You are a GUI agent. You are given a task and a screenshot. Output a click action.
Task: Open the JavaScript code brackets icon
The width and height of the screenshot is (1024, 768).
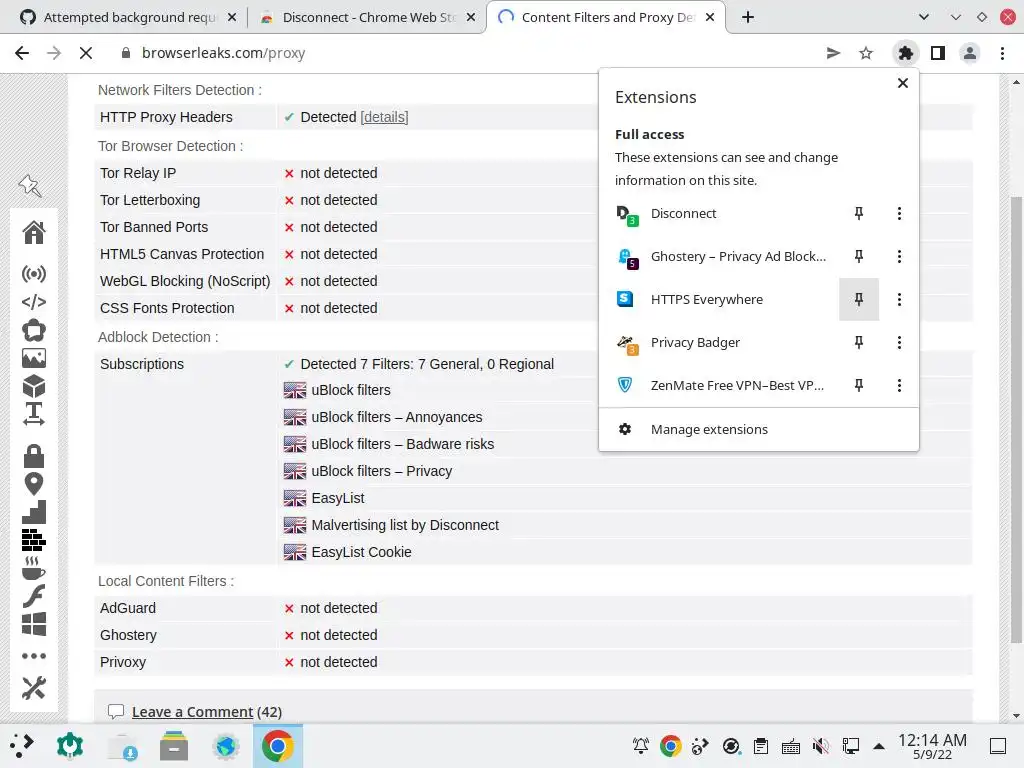point(34,302)
